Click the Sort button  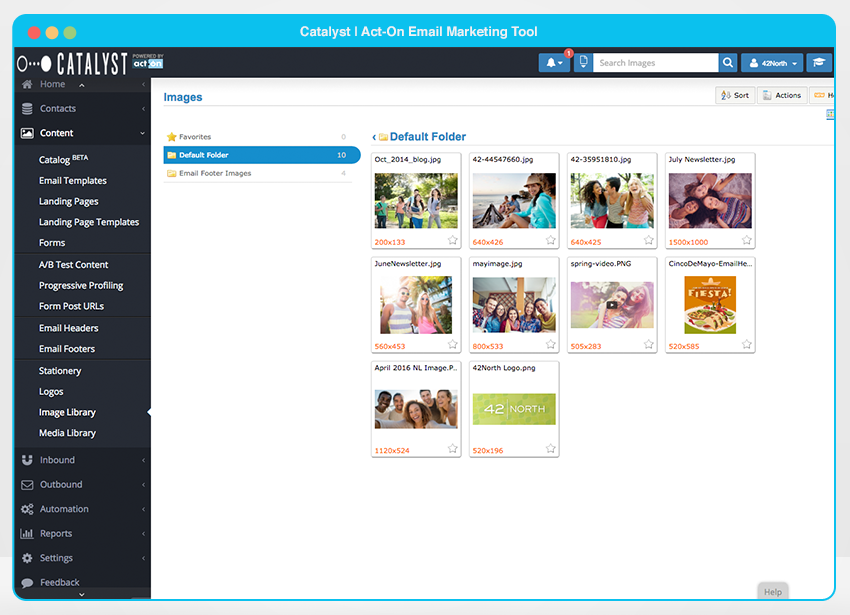click(735, 95)
